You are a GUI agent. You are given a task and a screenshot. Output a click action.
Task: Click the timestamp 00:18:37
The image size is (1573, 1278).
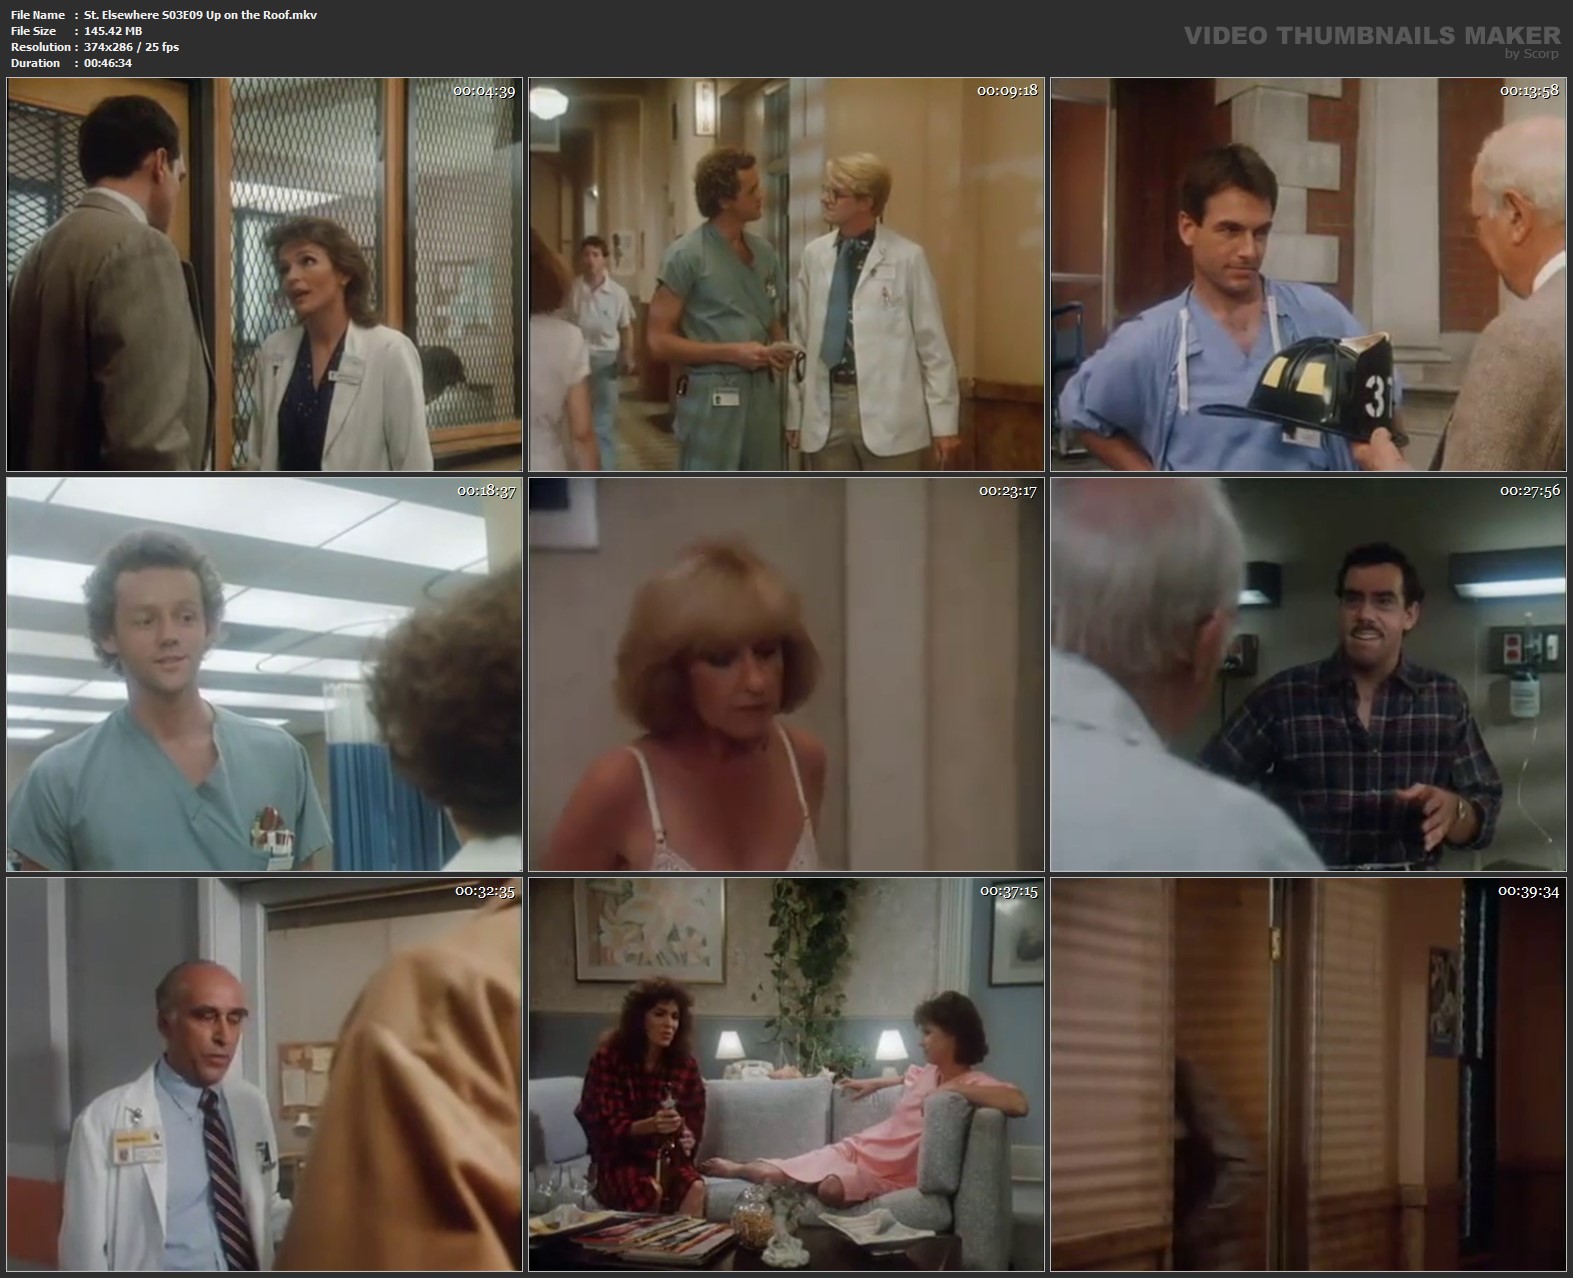point(486,491)
